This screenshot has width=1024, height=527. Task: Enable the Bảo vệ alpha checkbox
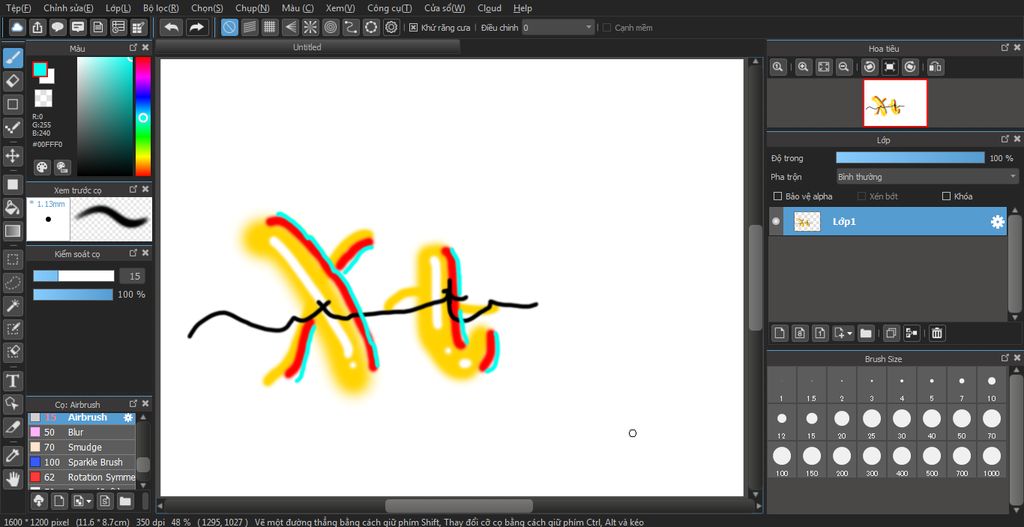pyautogui.click(x=778, y=196)
